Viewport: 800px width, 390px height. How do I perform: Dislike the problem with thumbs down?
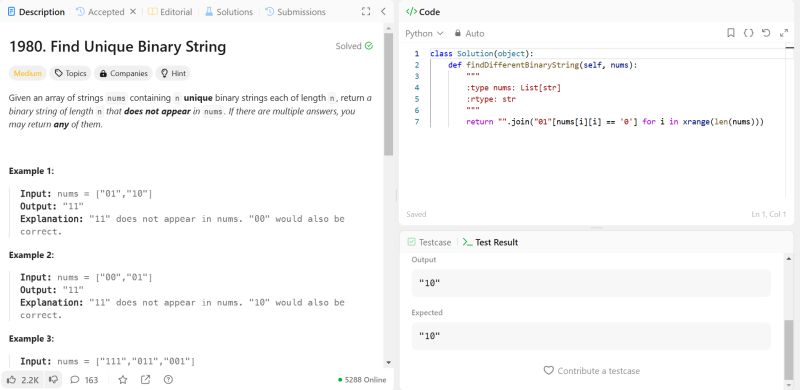coord(53,380)
